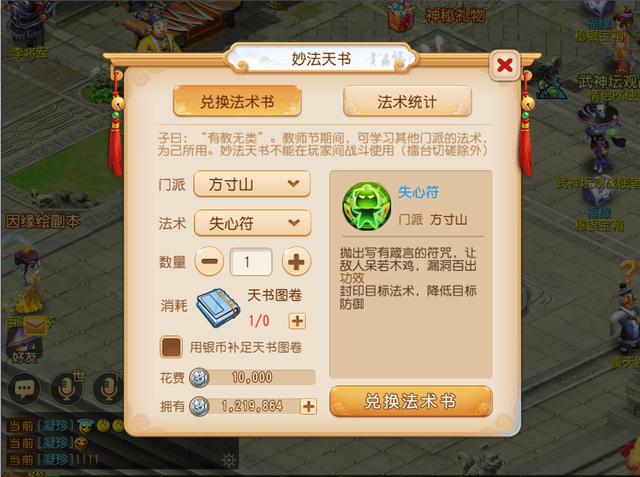Click the blue 天书图卷 book icon

tap(218, 308)
